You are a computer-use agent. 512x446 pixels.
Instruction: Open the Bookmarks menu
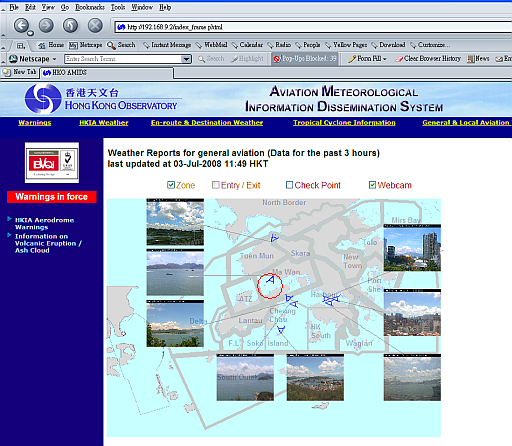point(90,7)
